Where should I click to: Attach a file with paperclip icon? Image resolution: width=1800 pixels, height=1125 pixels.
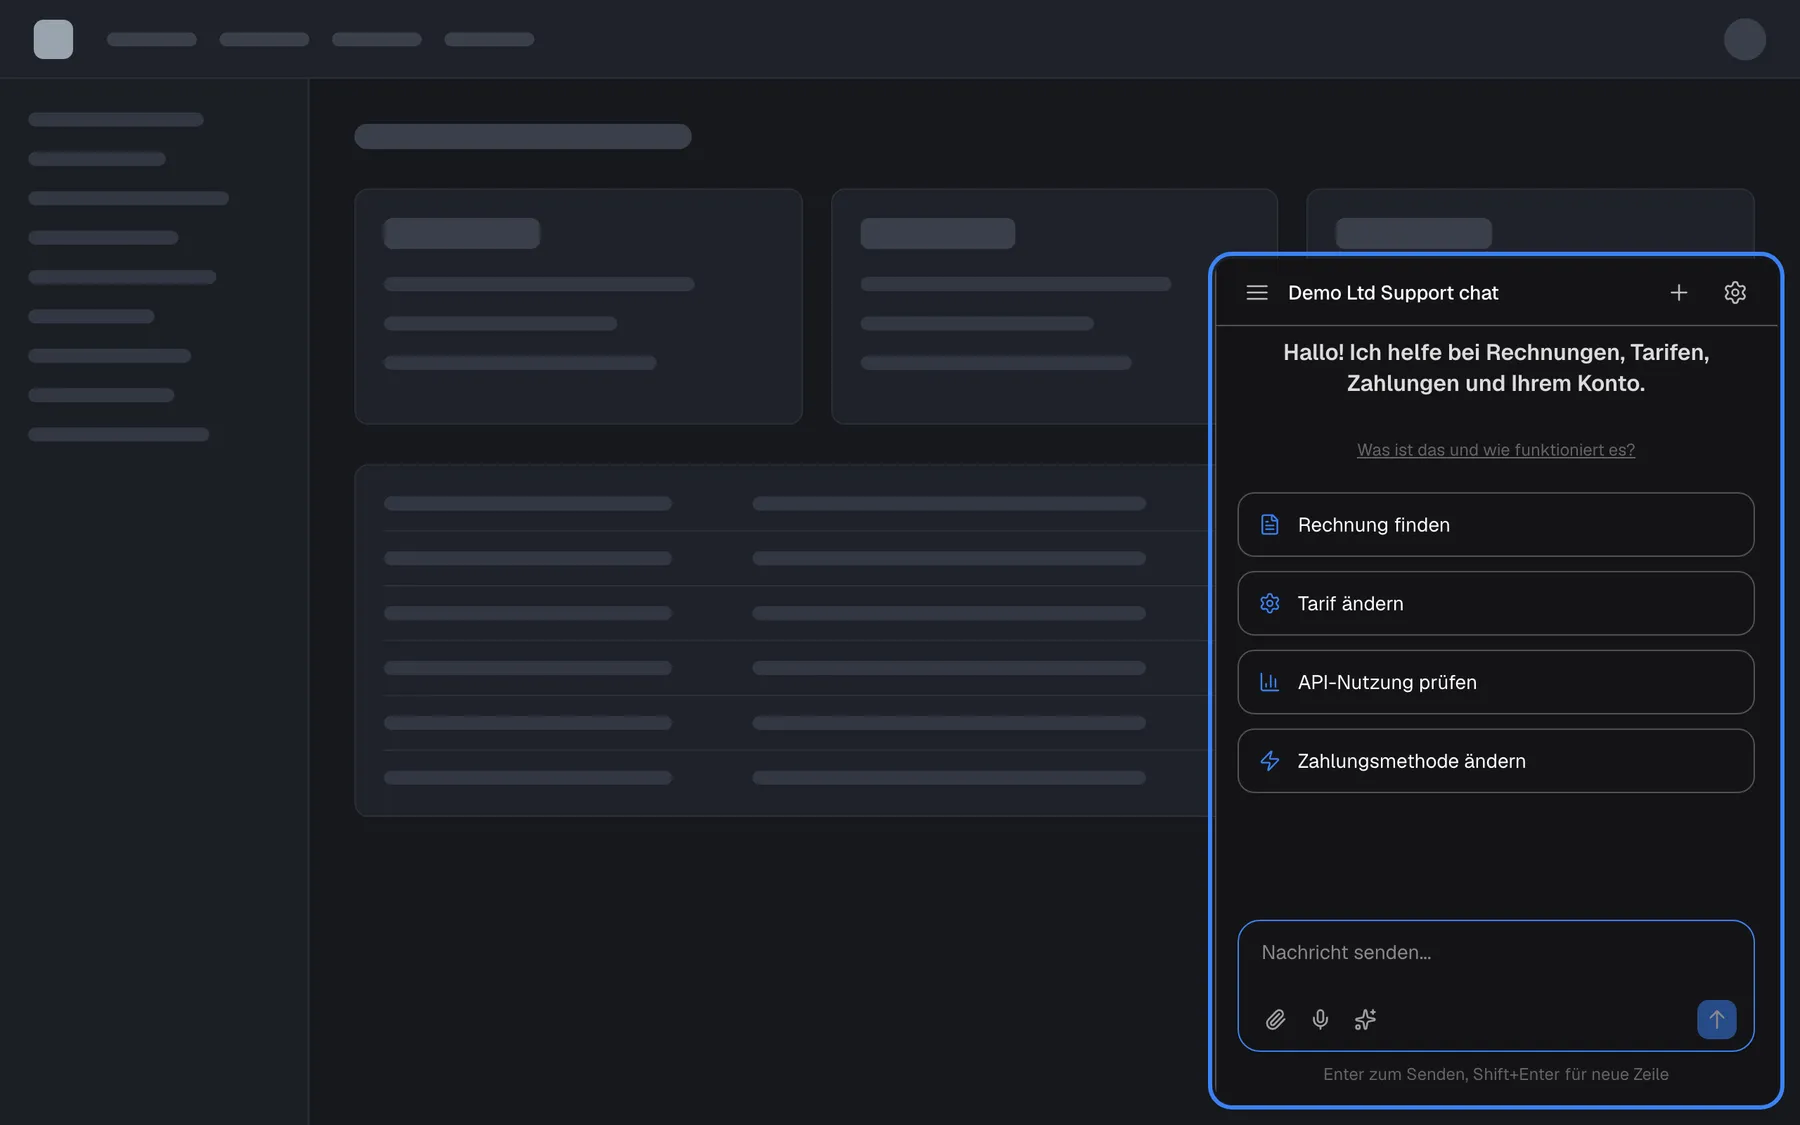tap(1275, 1019)
